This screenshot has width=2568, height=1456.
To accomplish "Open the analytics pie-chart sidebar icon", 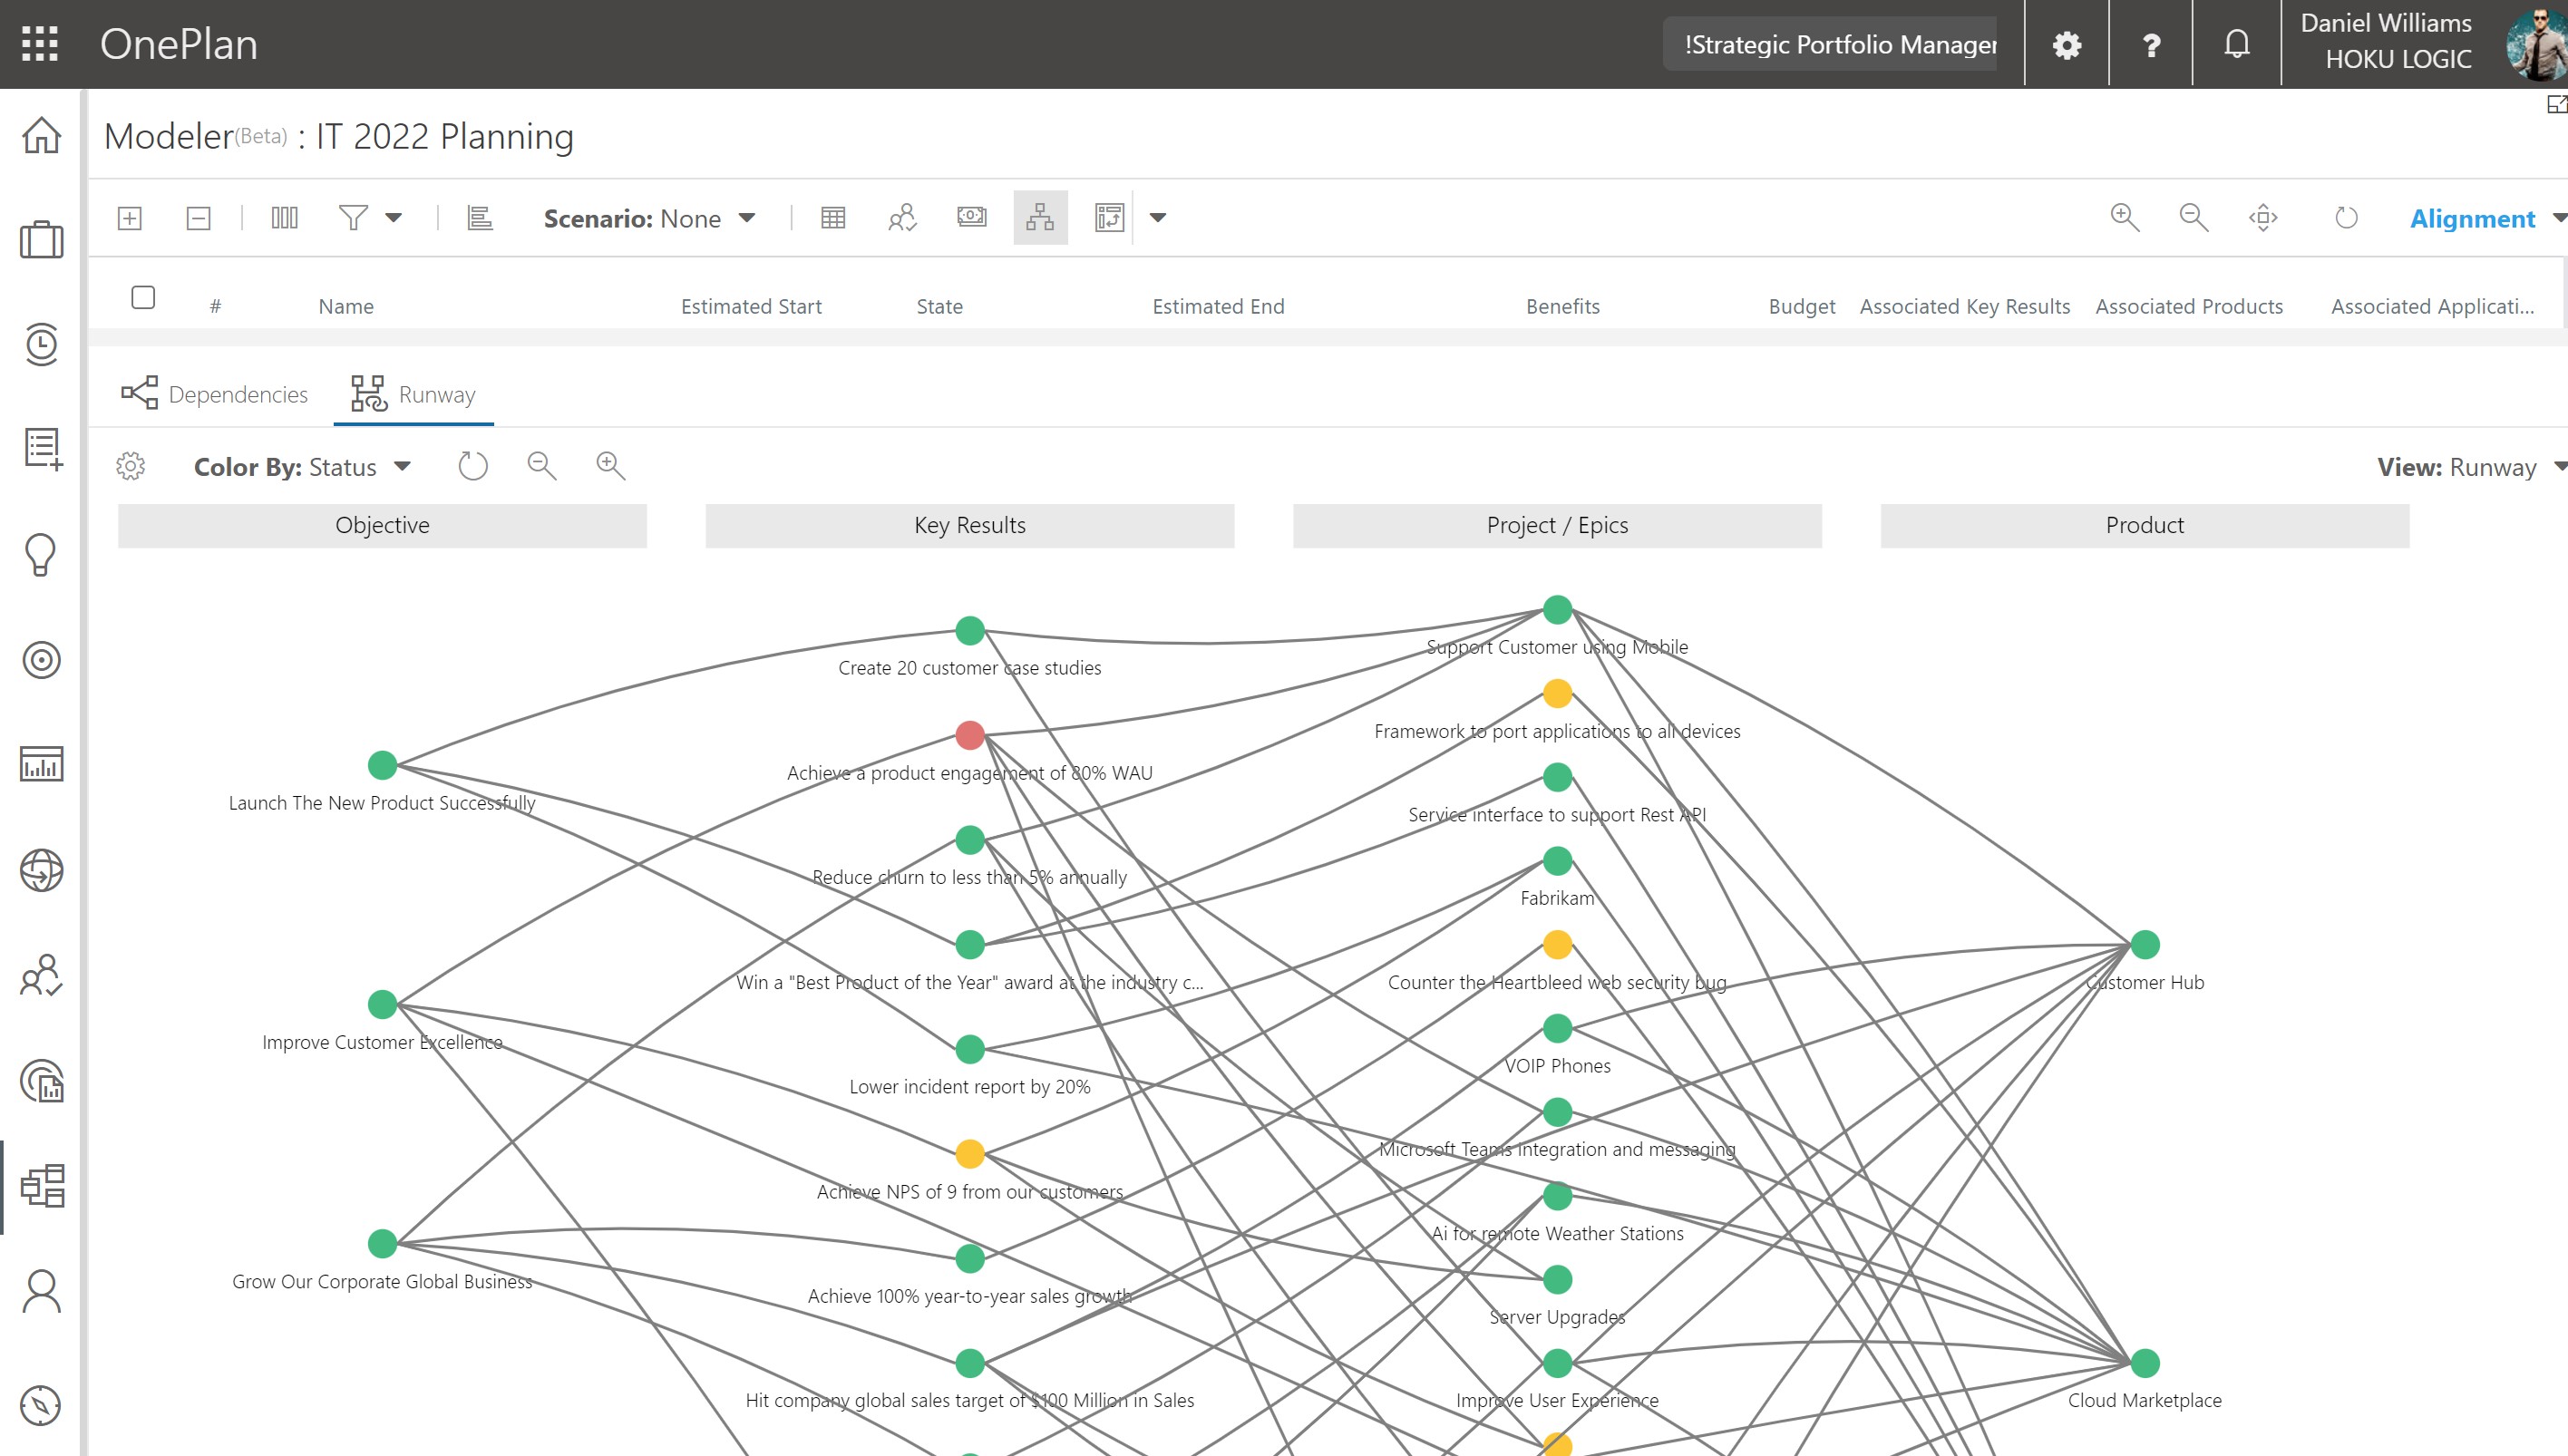I will [x=41, y=1081].
